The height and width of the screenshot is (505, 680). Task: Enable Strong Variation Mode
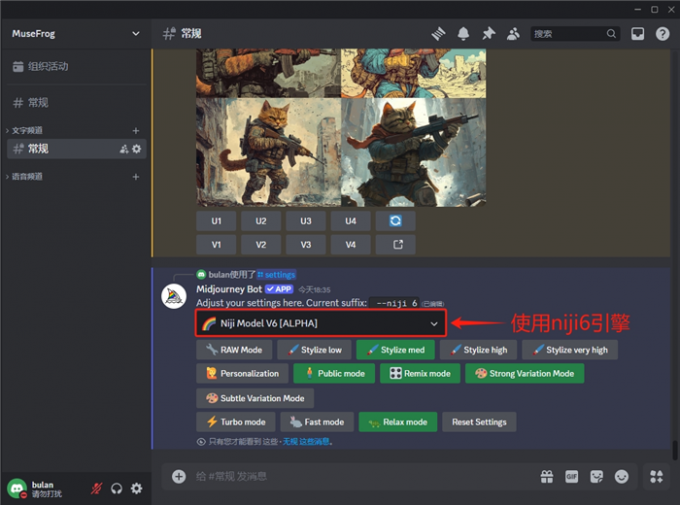(524, 374)
